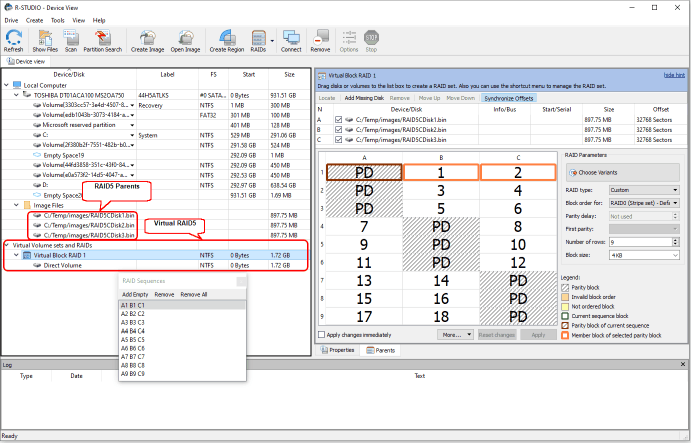Open the Create menu
This screenshot has height=443, width=691.
click(x=34, y=20)
